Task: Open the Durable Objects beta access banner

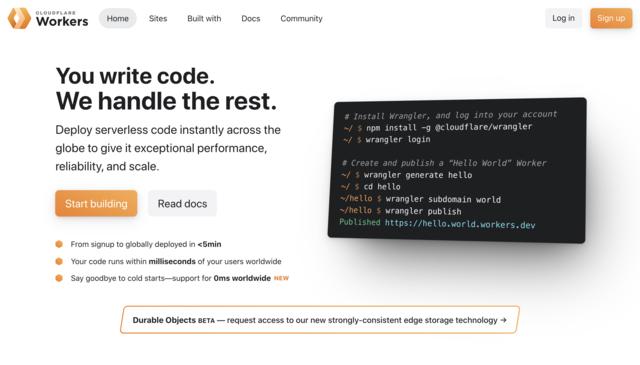Action: [320, 320]
